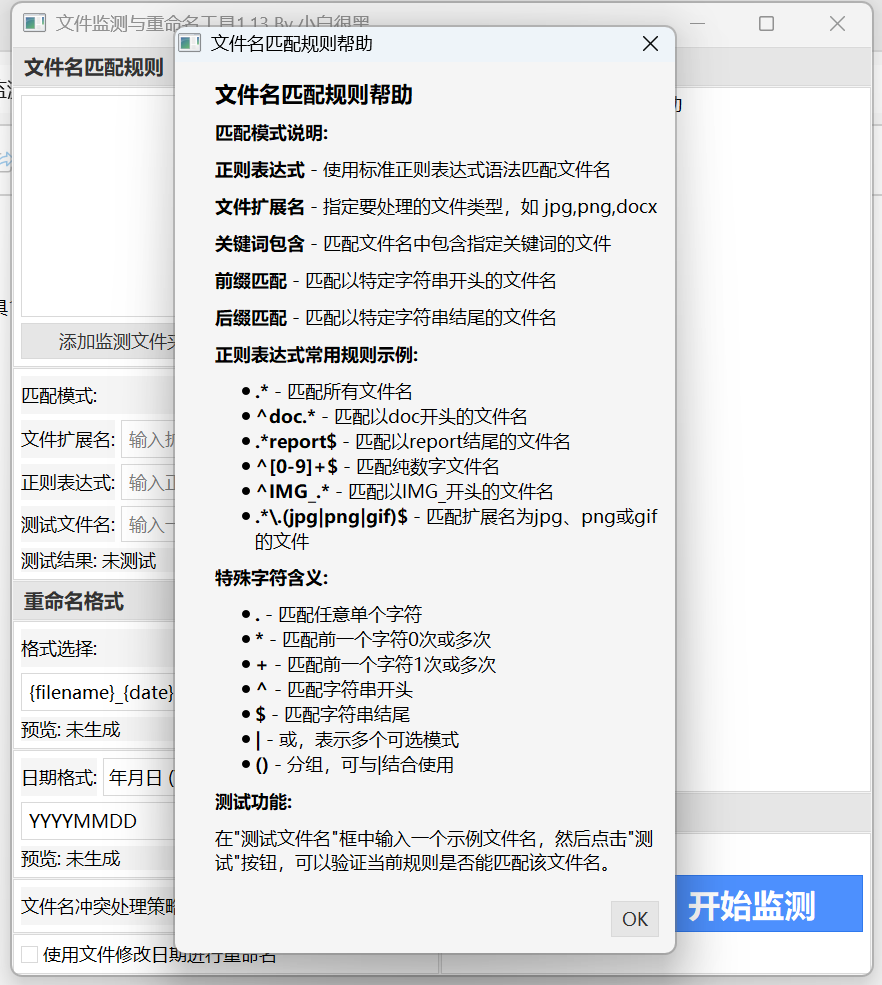Click the 测试文件名 input field
This screenshot has height=985, width=882.
[x=148, y=525]
